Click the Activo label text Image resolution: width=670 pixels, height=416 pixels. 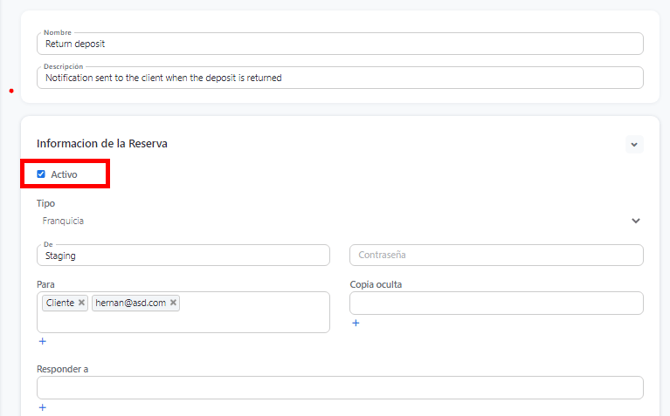tap(64, 174)
